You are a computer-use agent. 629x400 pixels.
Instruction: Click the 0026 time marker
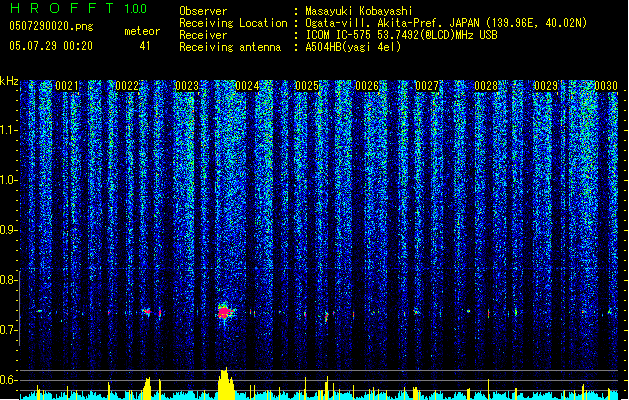[367, 86]
